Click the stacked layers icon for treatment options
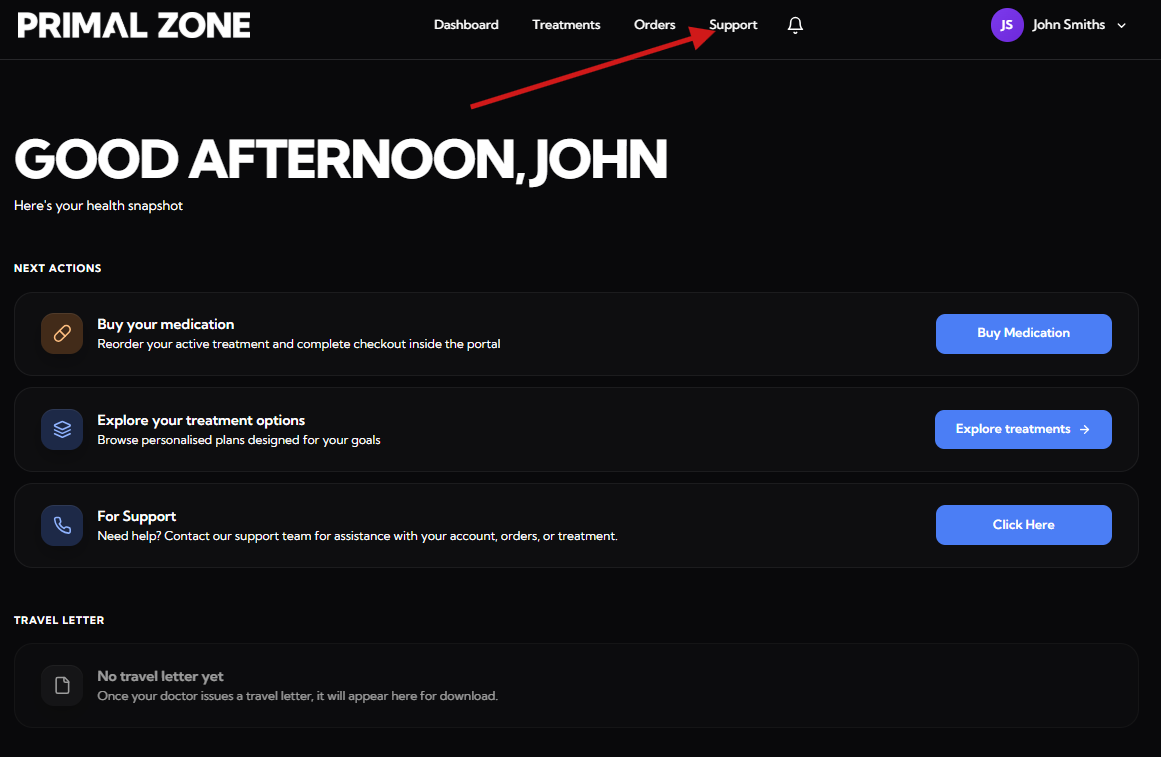 click(62, 429)
